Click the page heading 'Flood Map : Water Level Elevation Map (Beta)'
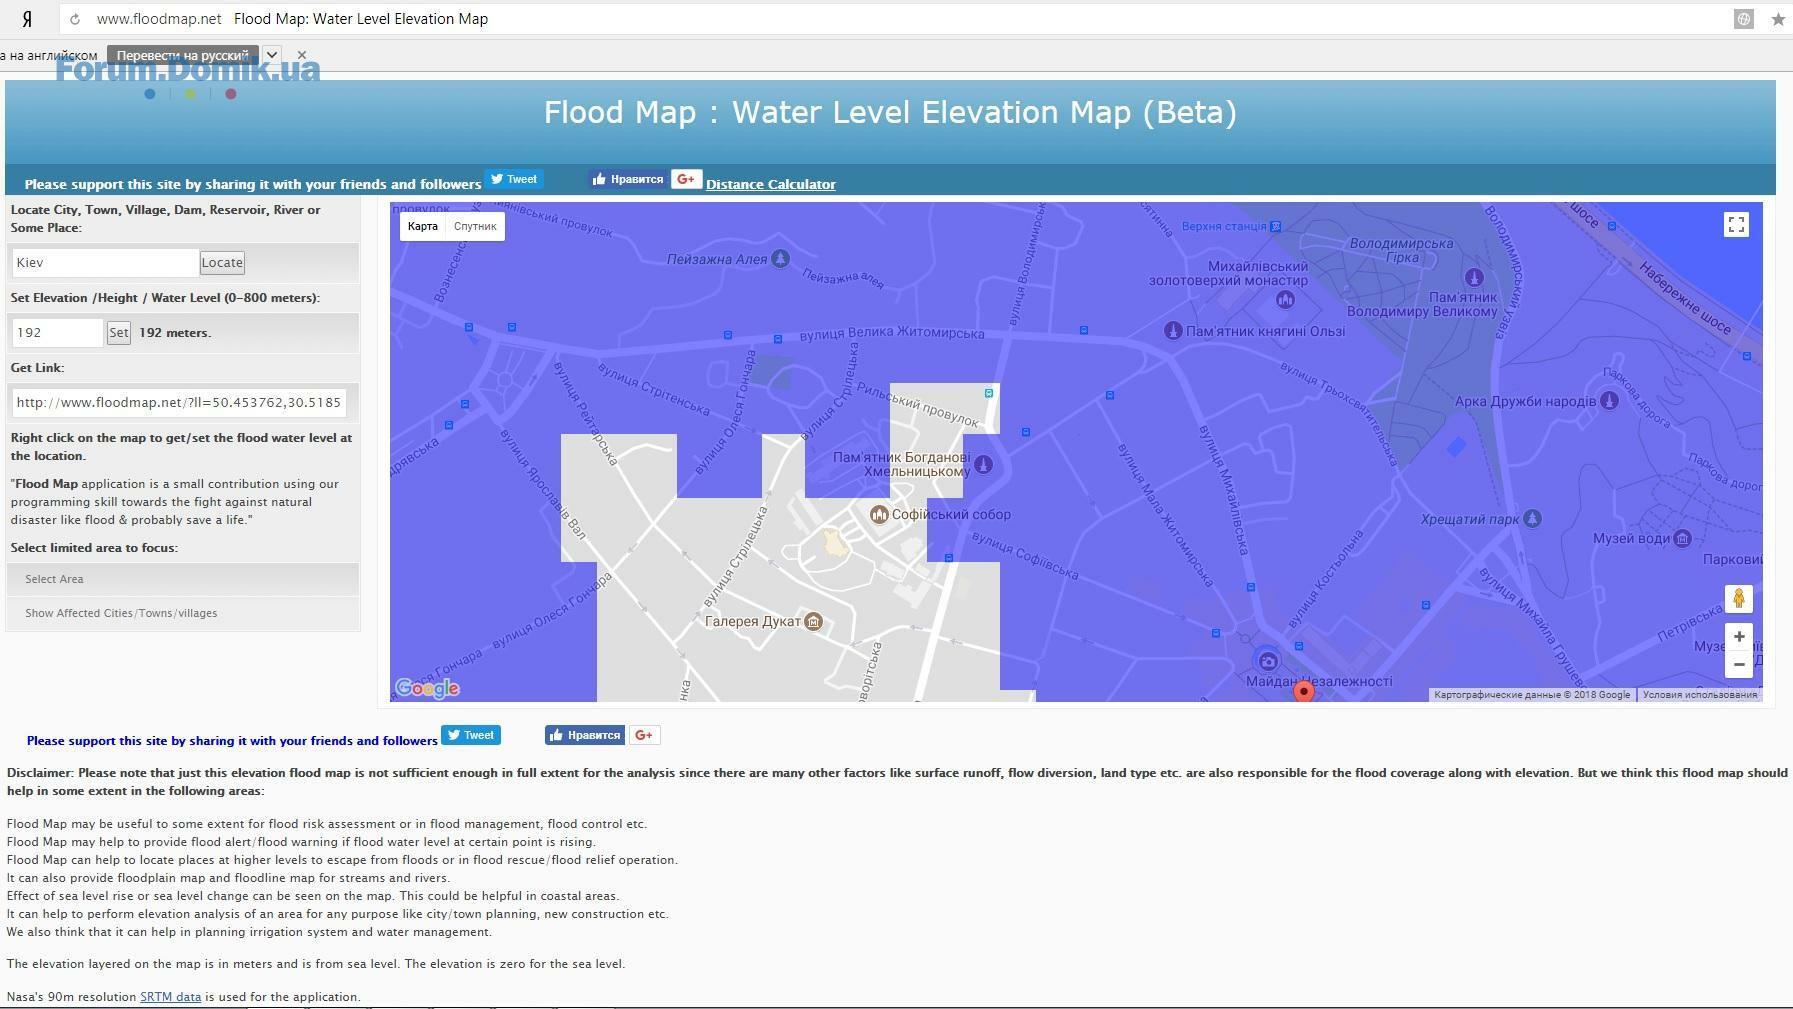 tap(890, 112)
